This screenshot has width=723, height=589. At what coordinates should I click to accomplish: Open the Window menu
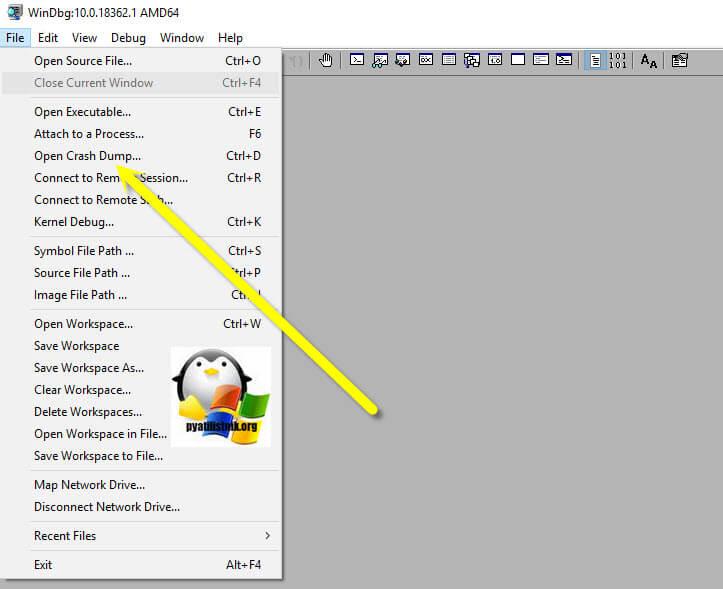[x=182, y=38]
